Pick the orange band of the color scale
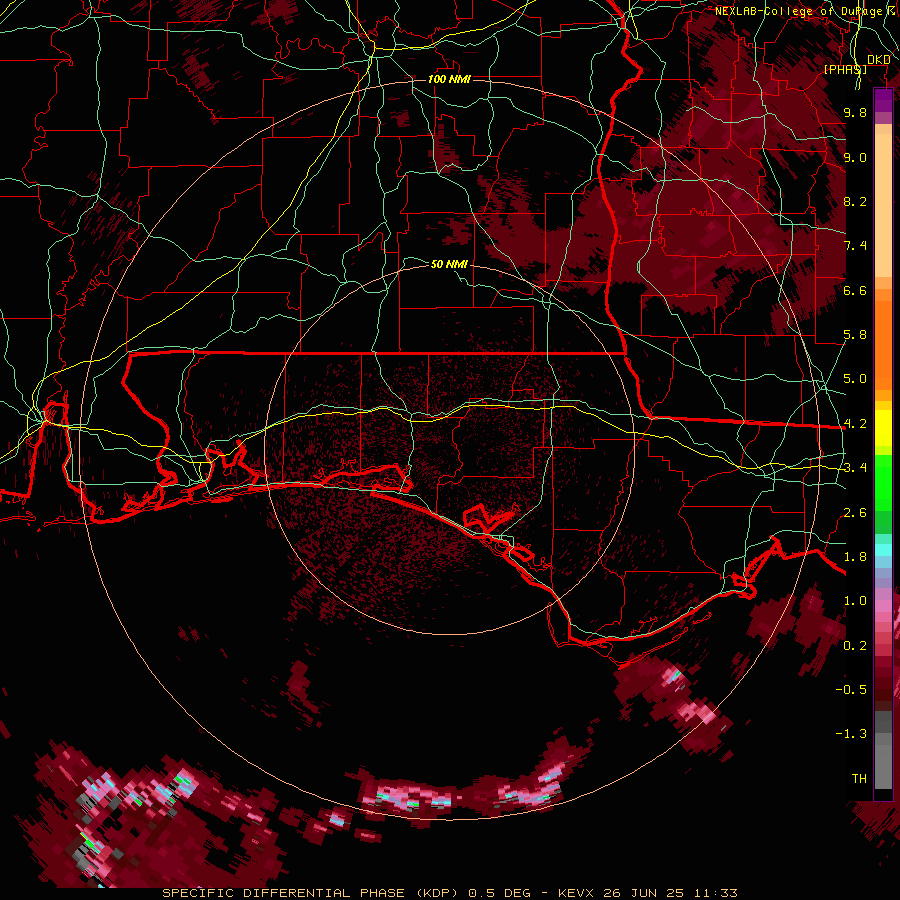900x900 pixels. coord(883,340)
